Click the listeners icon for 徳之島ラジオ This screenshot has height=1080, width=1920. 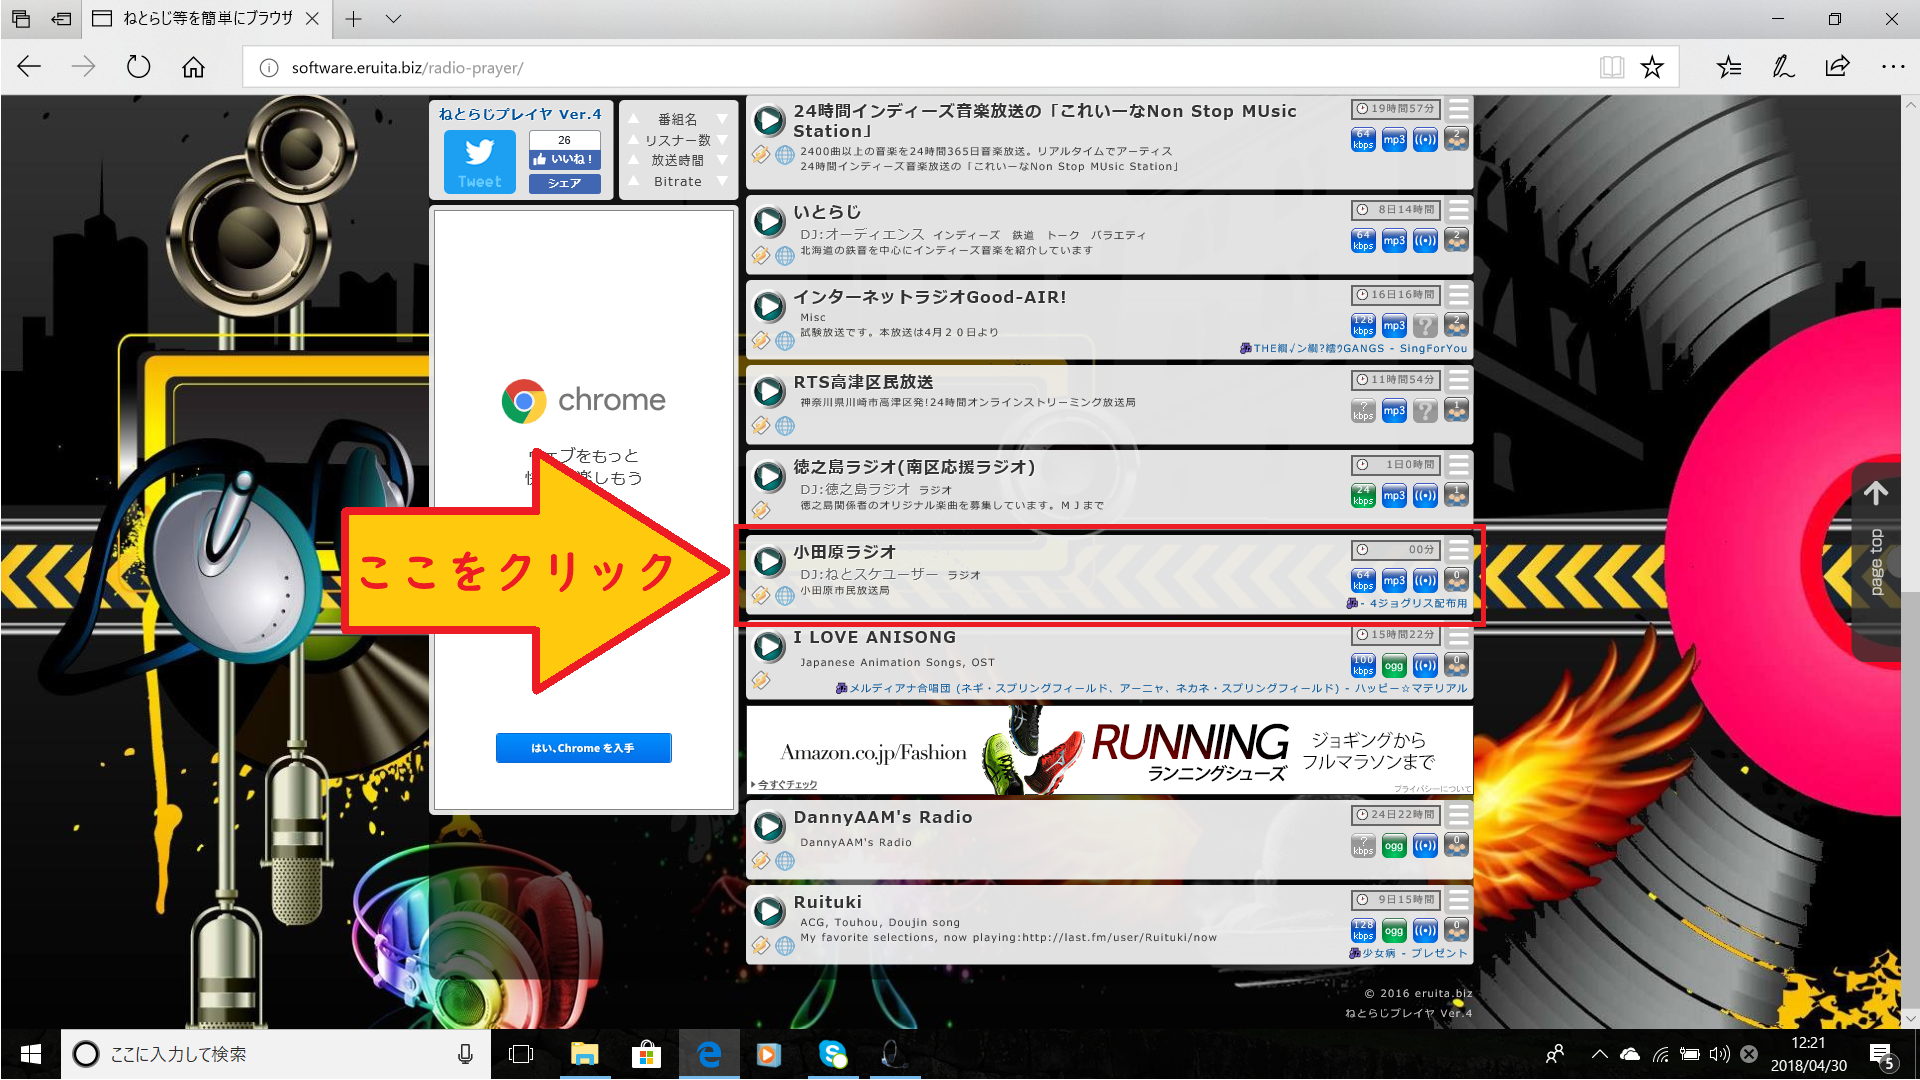pyautogui.click(x=1456, y=495)
